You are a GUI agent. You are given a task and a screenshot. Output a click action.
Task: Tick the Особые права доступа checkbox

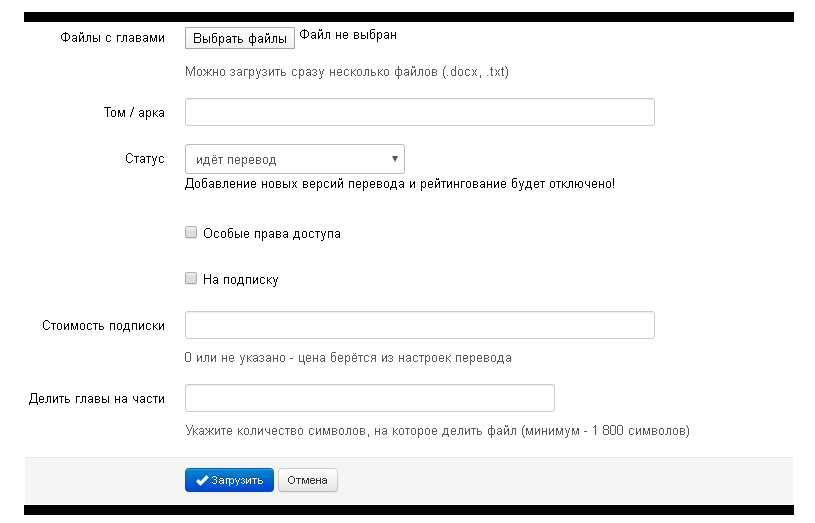coord(191,233)
